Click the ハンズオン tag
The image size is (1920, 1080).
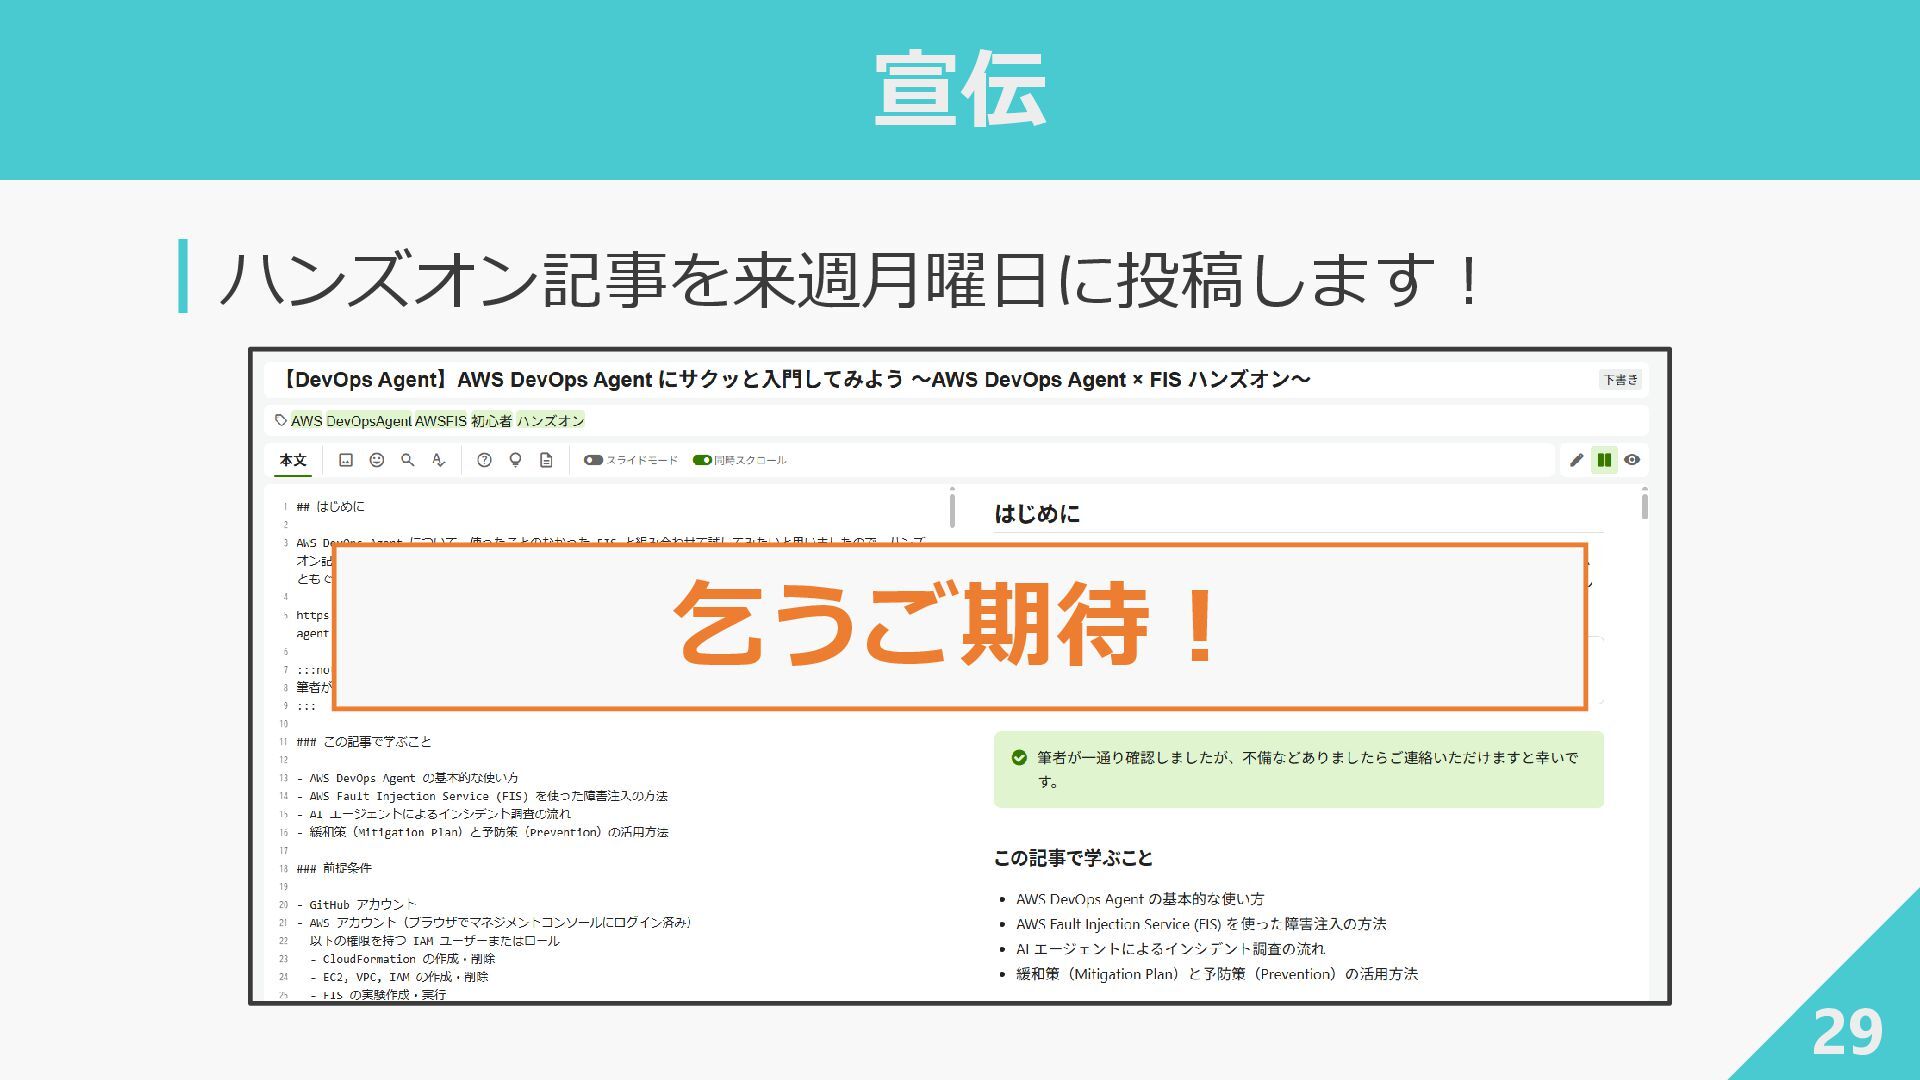550,421
